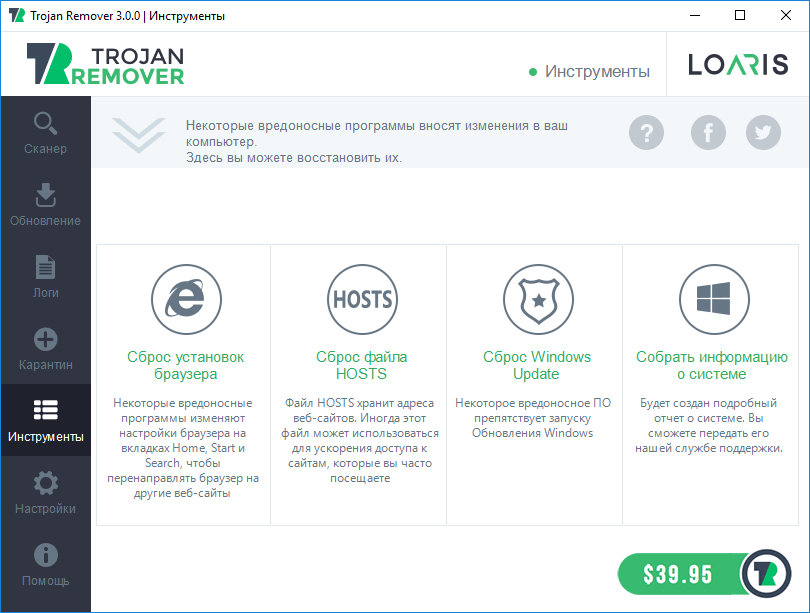Click the question mark help icon

[646, 132]
